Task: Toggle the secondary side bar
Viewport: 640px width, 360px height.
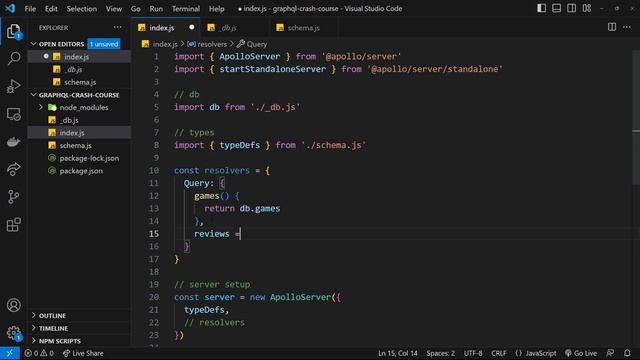Action: tap(571, 8)
